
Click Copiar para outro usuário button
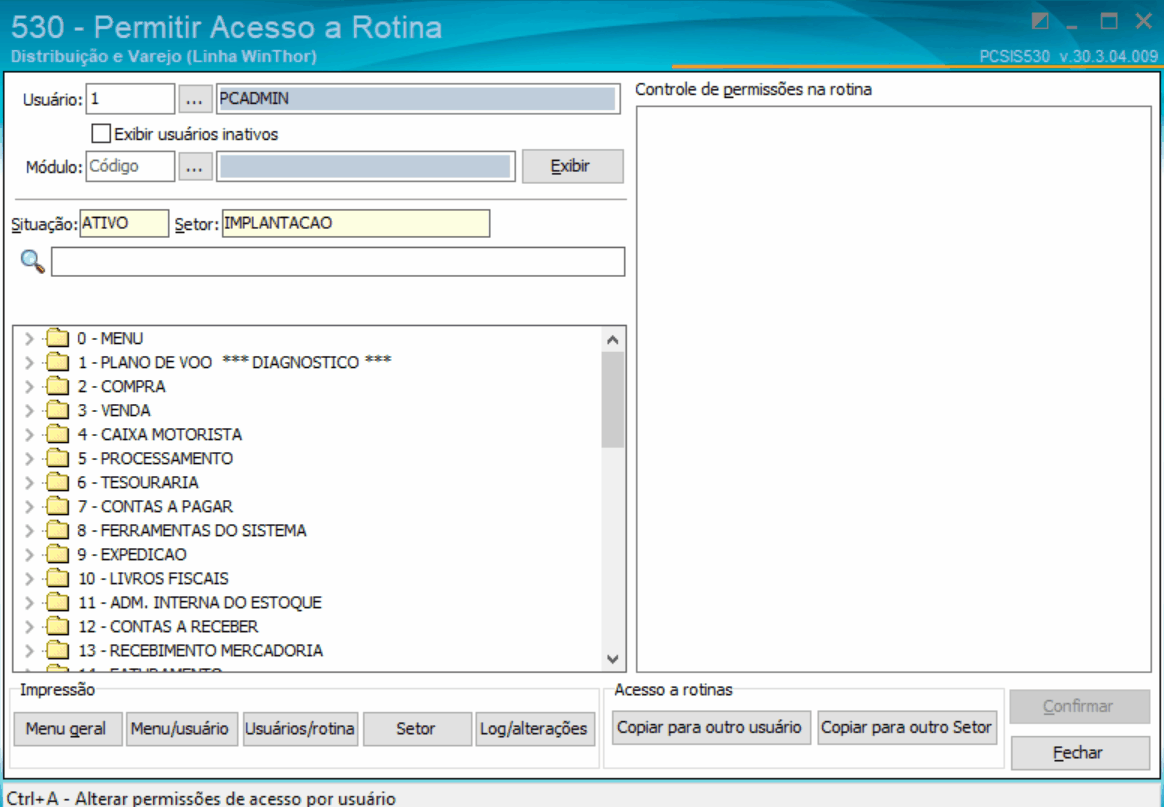click(x=709, y=728)
